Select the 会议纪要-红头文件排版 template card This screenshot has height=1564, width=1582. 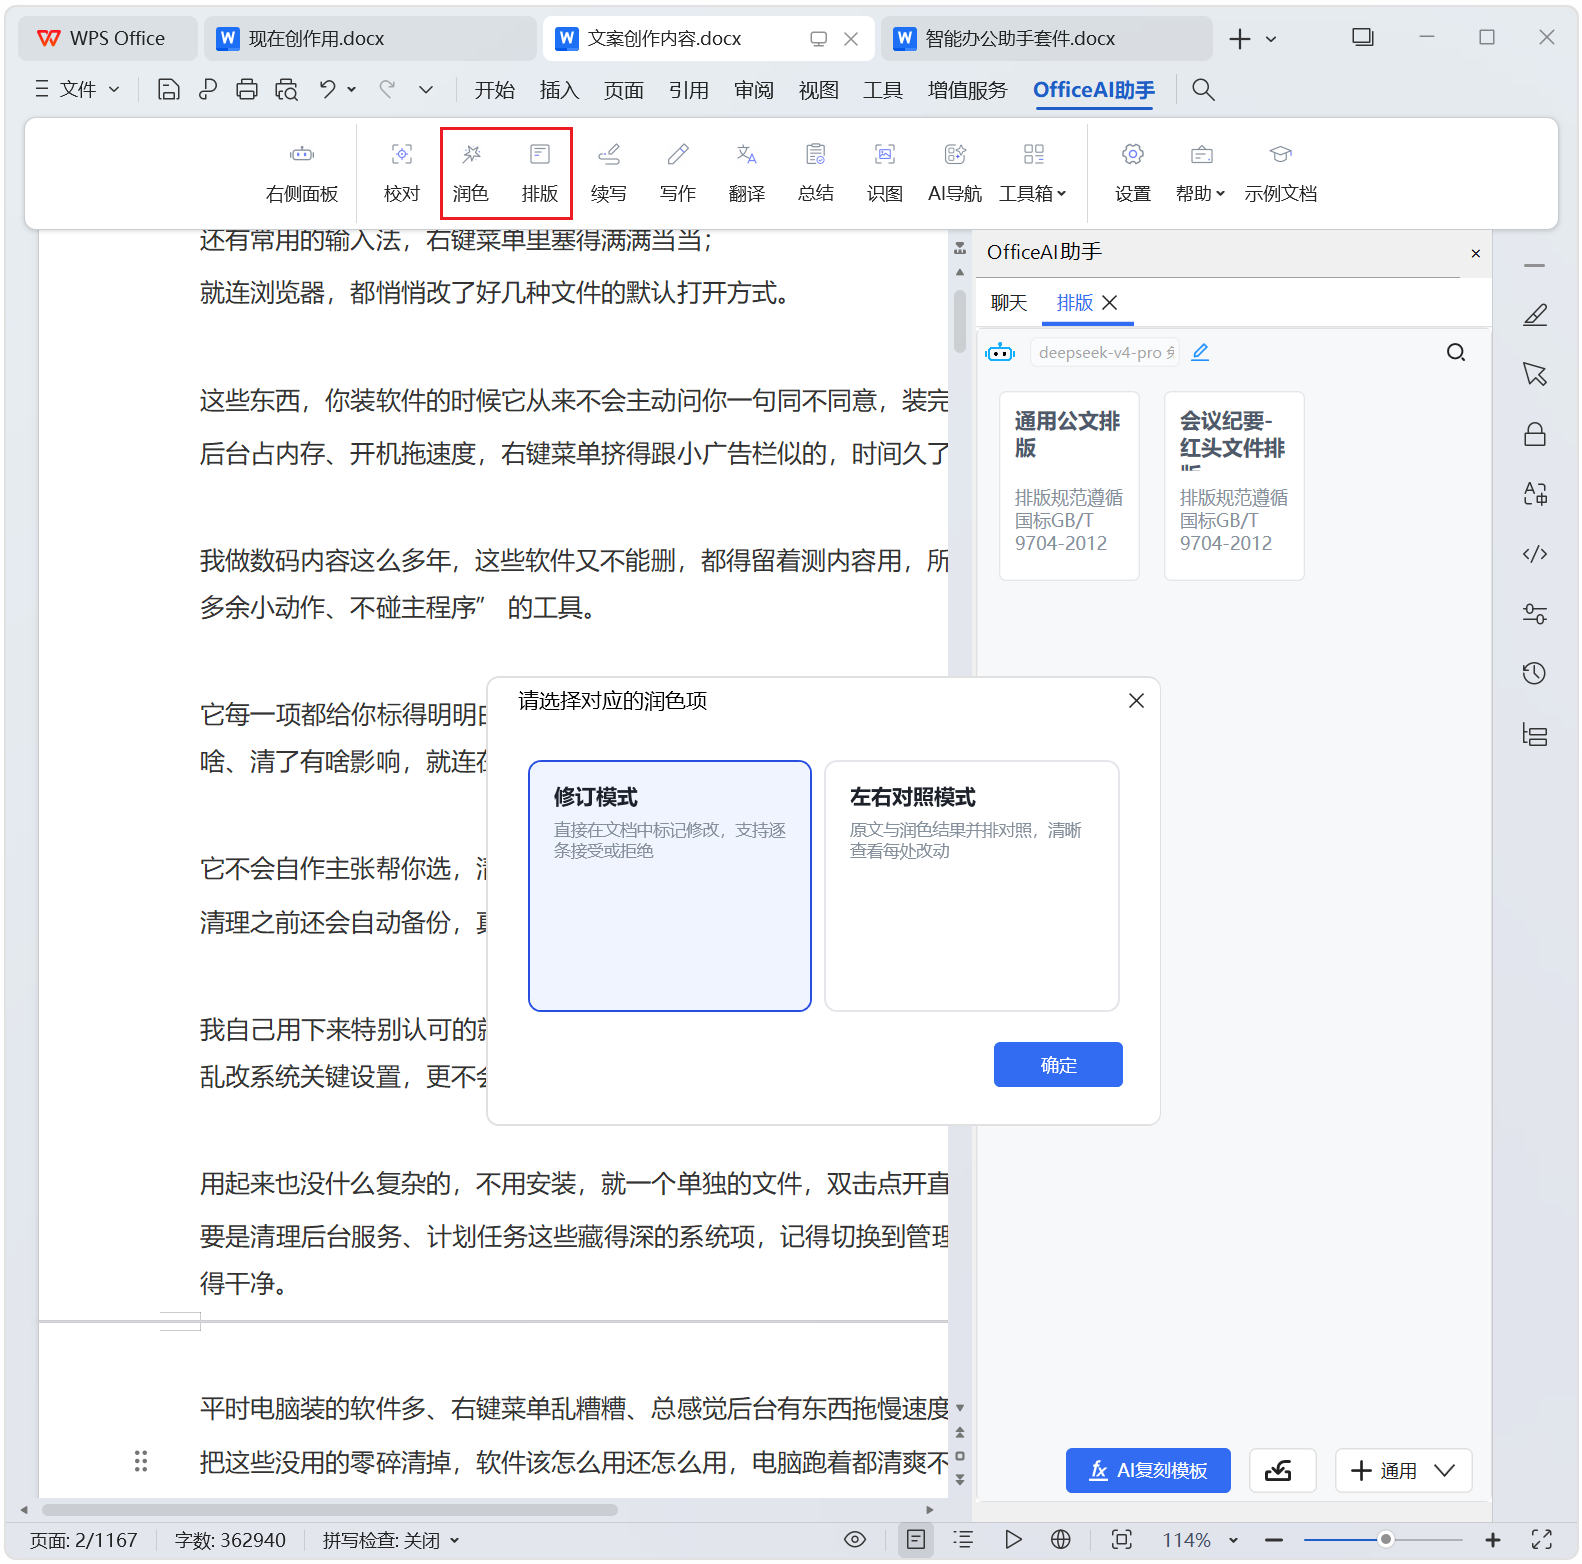(1234, 486)
